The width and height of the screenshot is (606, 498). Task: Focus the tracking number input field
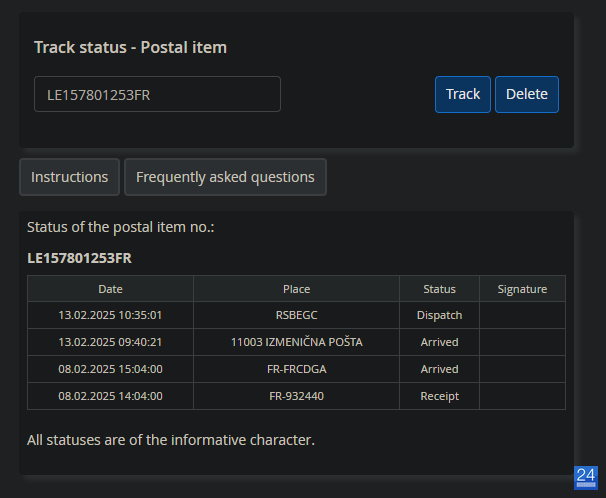point(157,94)
